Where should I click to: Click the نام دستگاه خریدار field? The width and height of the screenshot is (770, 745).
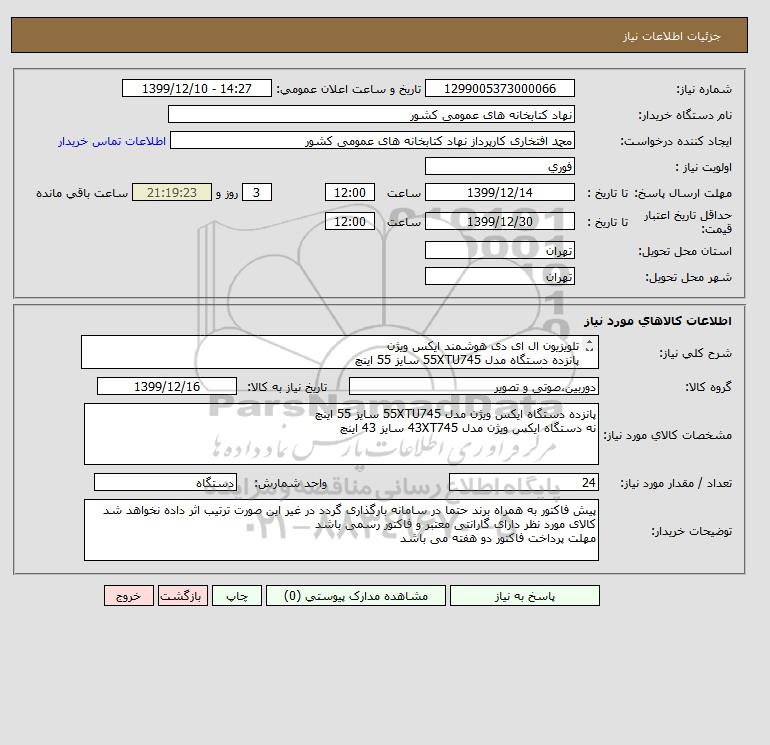(371, 114)
